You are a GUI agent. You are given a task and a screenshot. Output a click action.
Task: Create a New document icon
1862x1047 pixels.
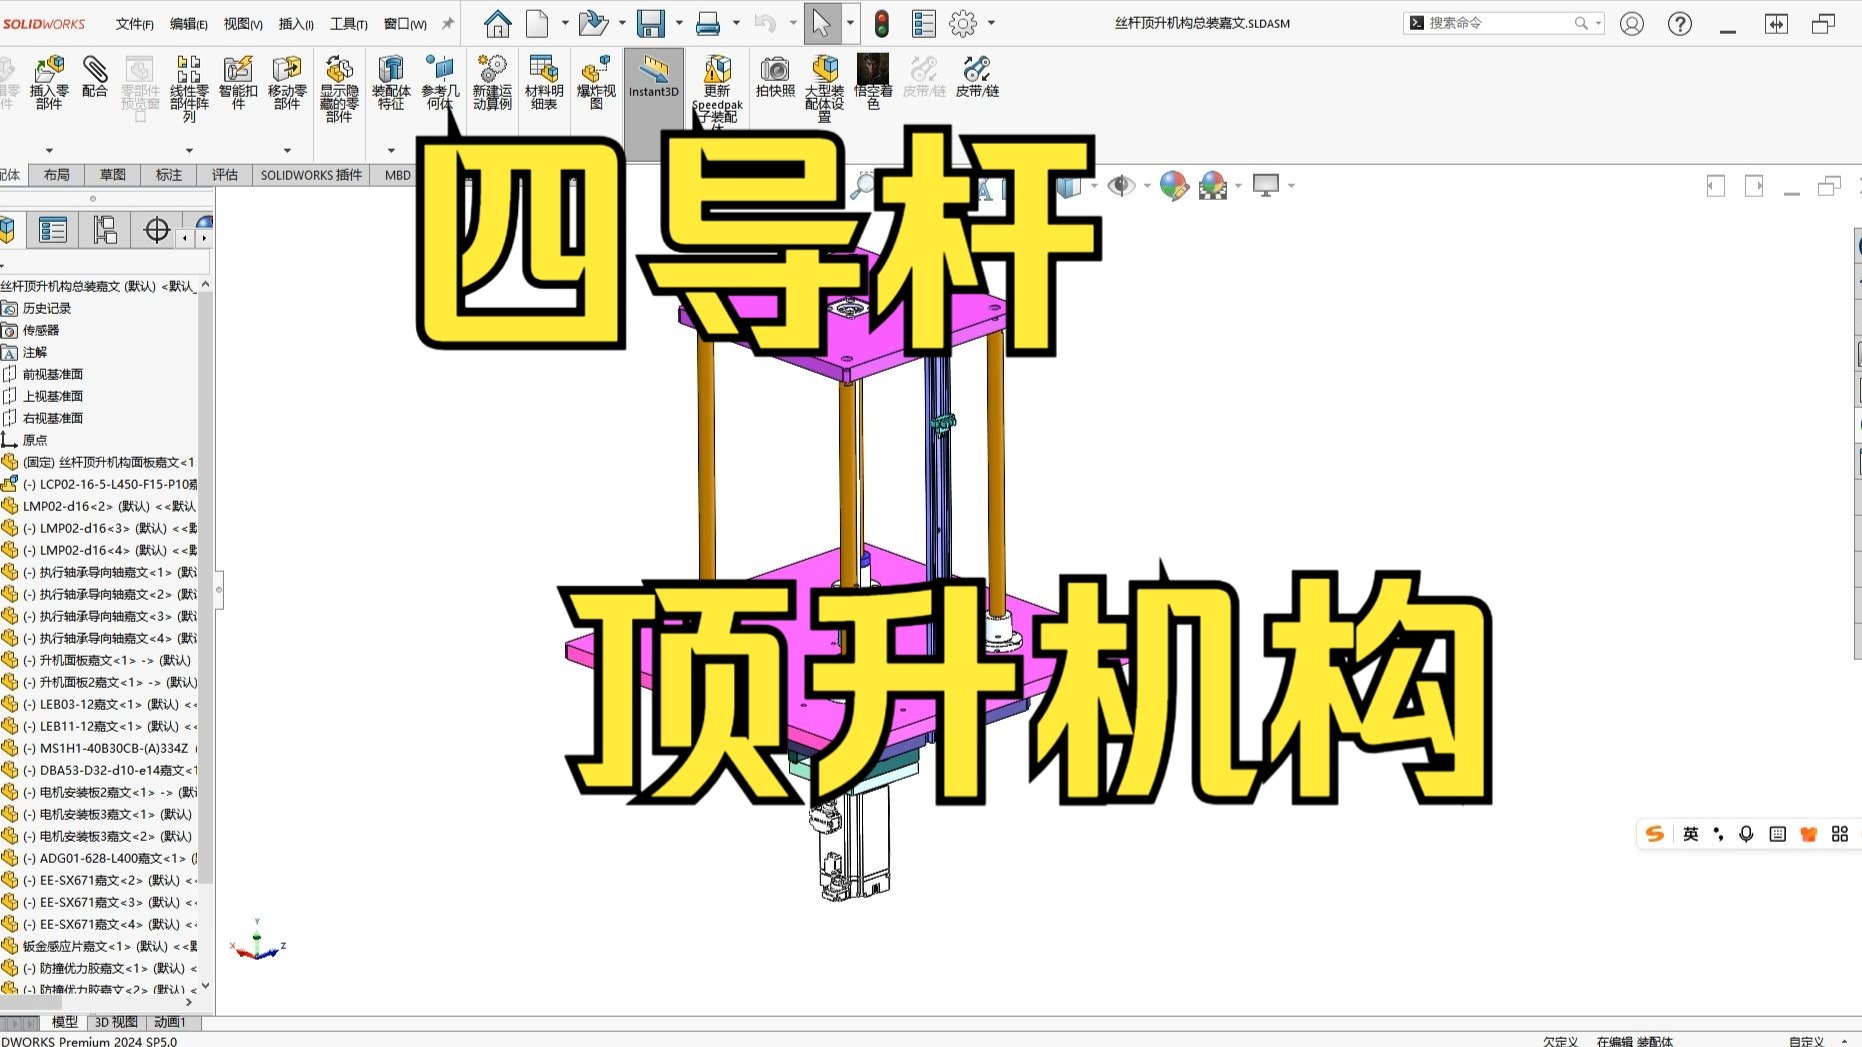point(538,23)
